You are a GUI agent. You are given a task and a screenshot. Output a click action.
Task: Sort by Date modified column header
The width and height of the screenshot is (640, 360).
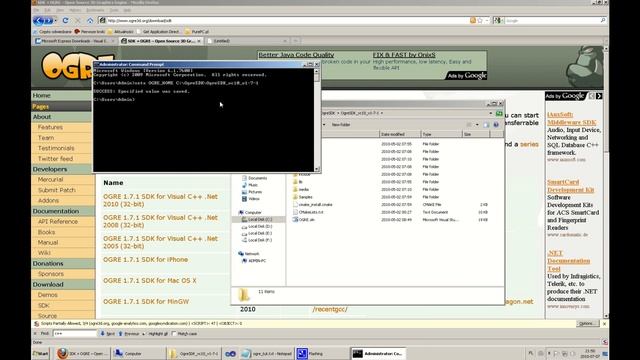coord(400,134)
